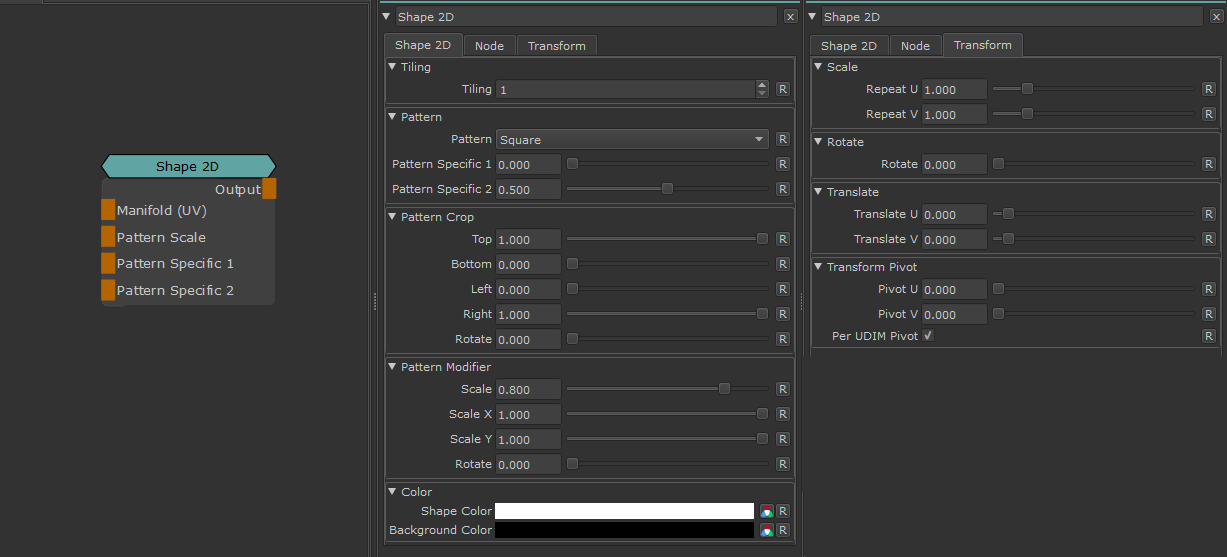1227x557 pixels.
Task: Click the R reset icon beside Pattern dropdown
Action: point(783,139)
